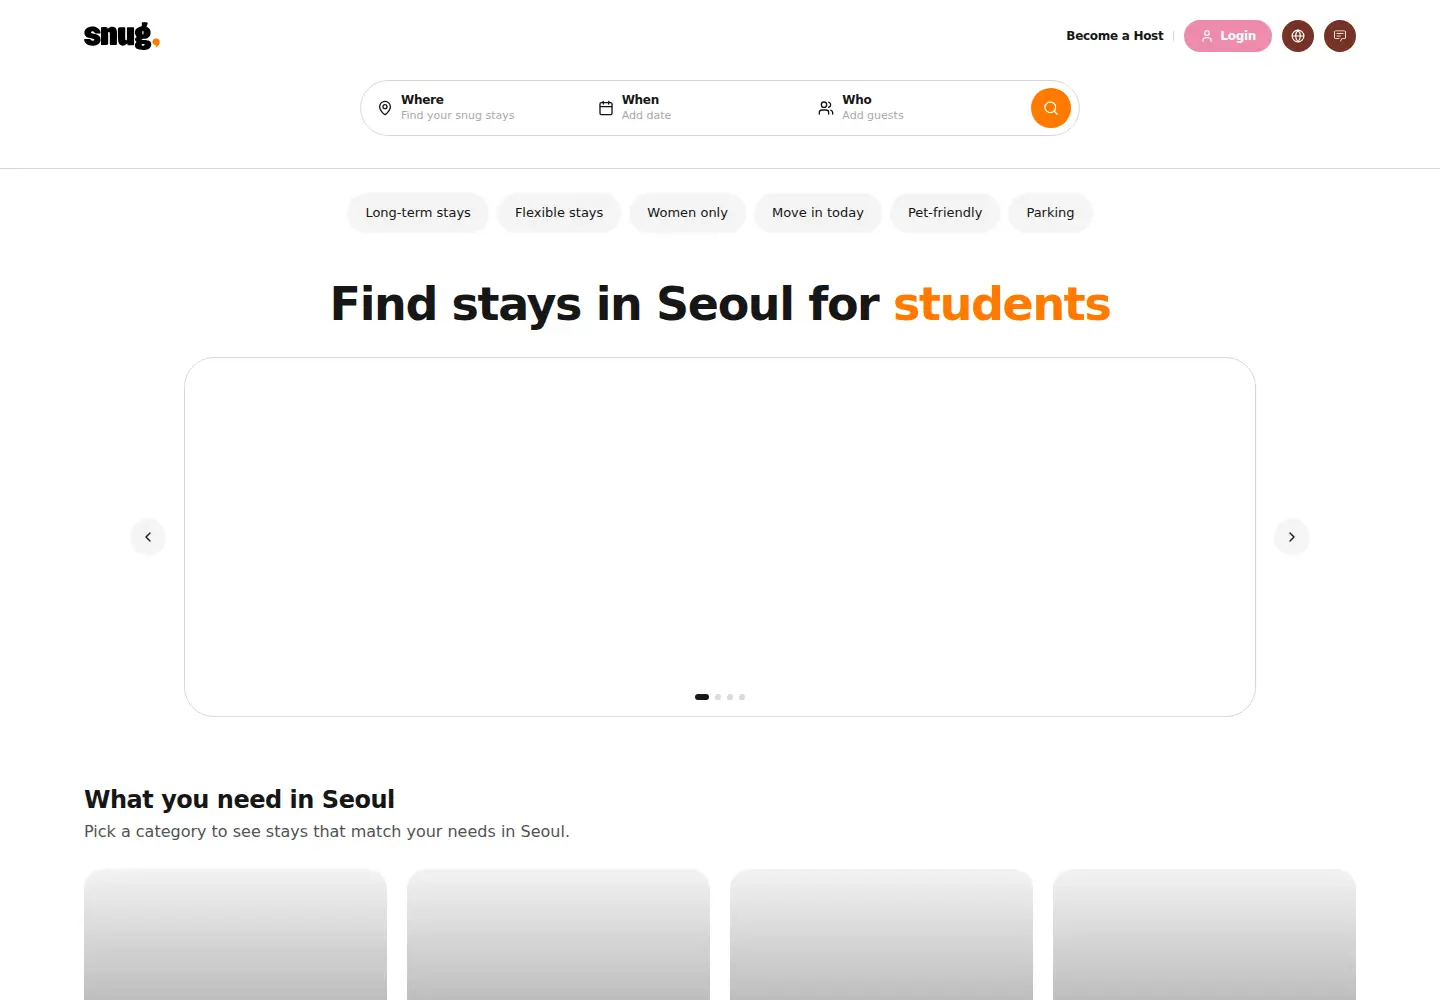Open the Become a Host page
The image size is (1440, 1000).
click(1115, 36)
